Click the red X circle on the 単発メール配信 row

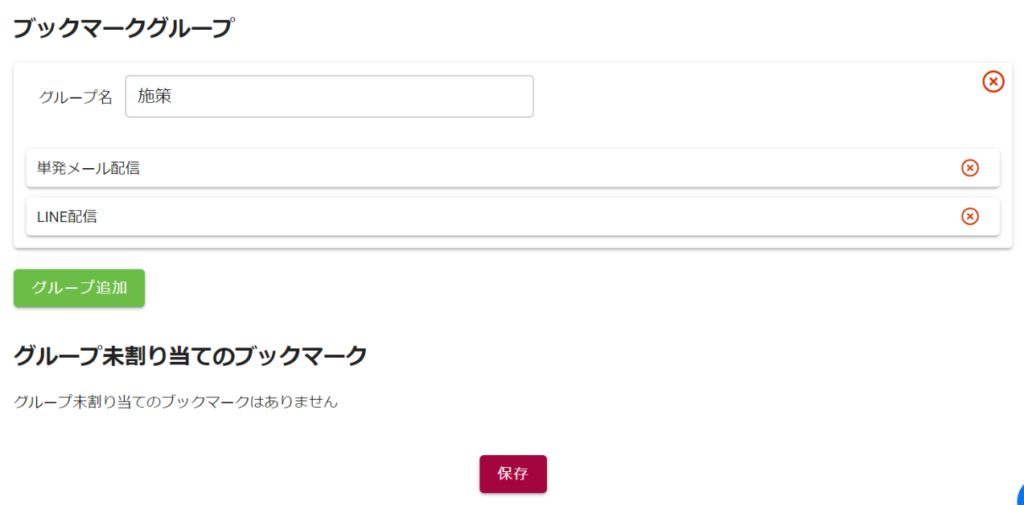(x=969, y=168)
